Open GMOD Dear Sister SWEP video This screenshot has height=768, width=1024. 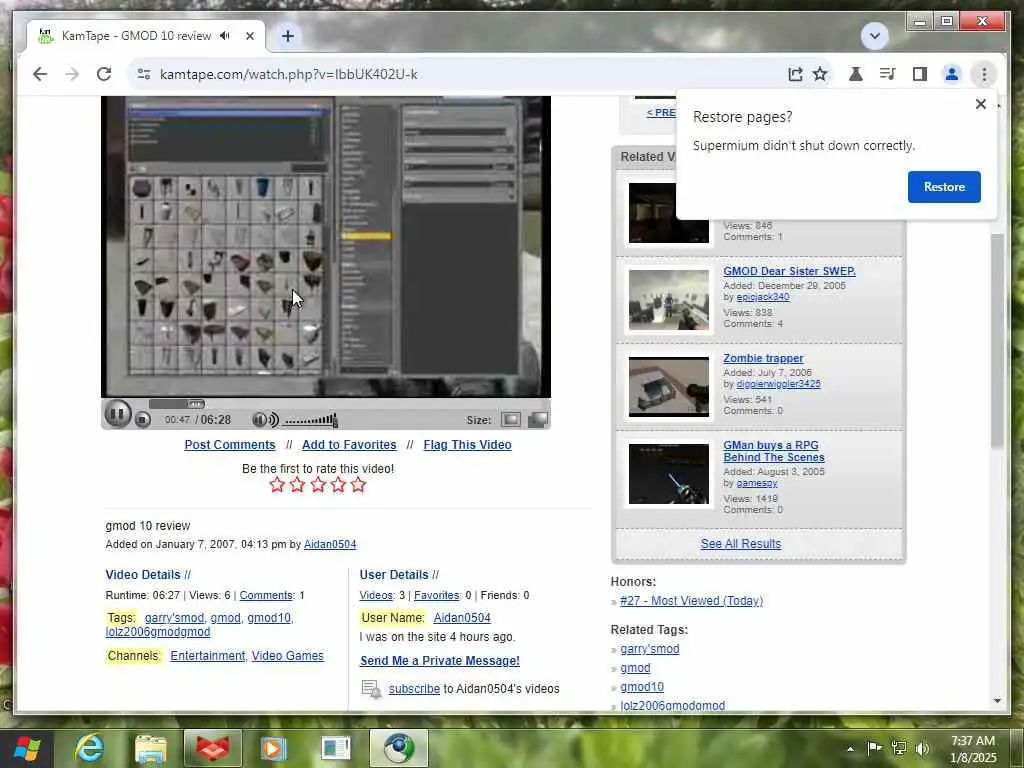(789, 271)
